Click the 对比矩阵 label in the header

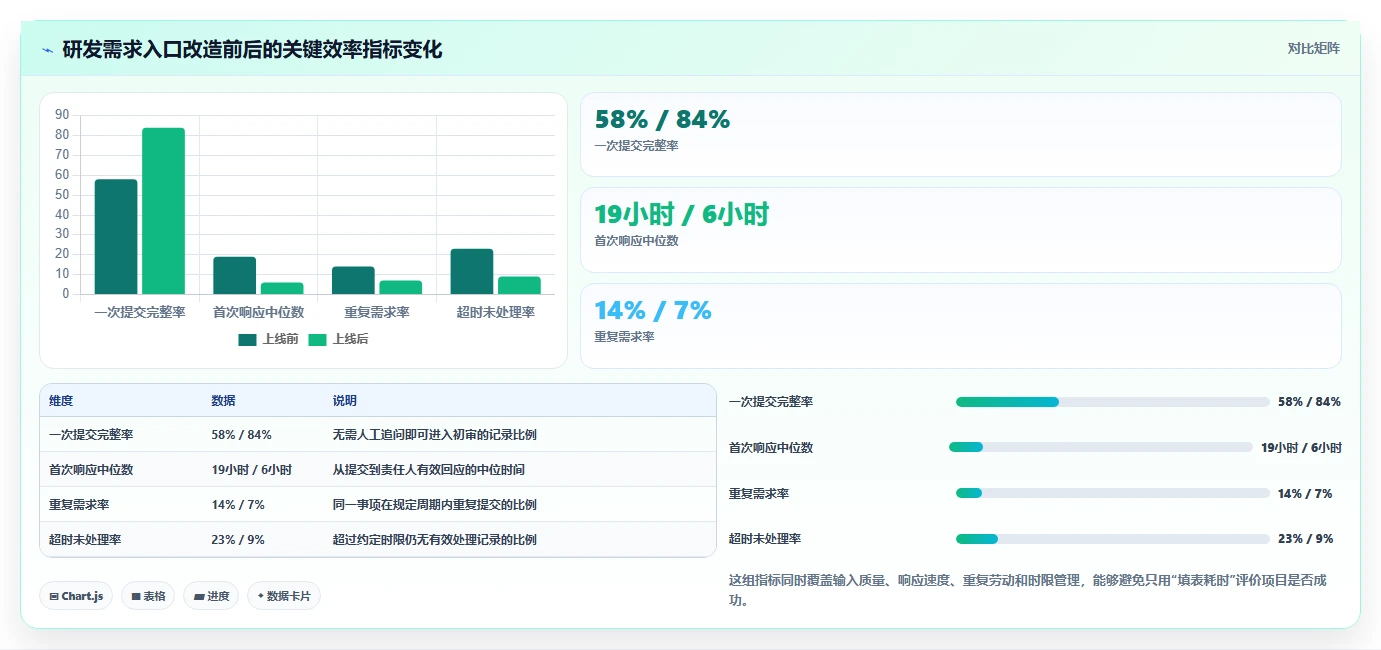[x=1313, y=48]
